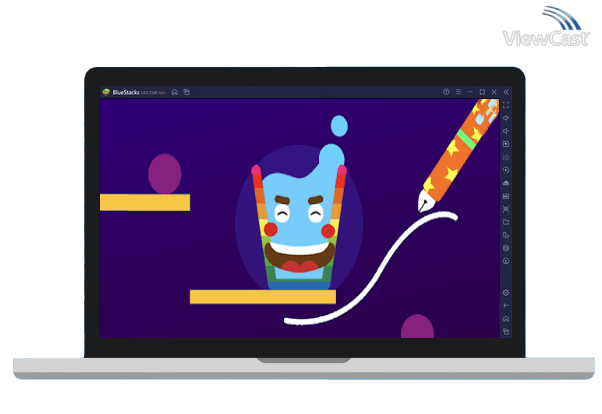The width and height of the screenshot is (602, 414).
Task: Click the boxed play icon in sidebar
Action: [506, 144]
